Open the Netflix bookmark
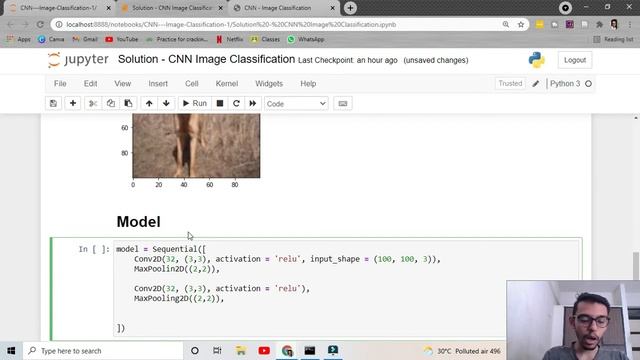This screenshot has width=640, height=360. pyautogui.click(x=229, y=39)
